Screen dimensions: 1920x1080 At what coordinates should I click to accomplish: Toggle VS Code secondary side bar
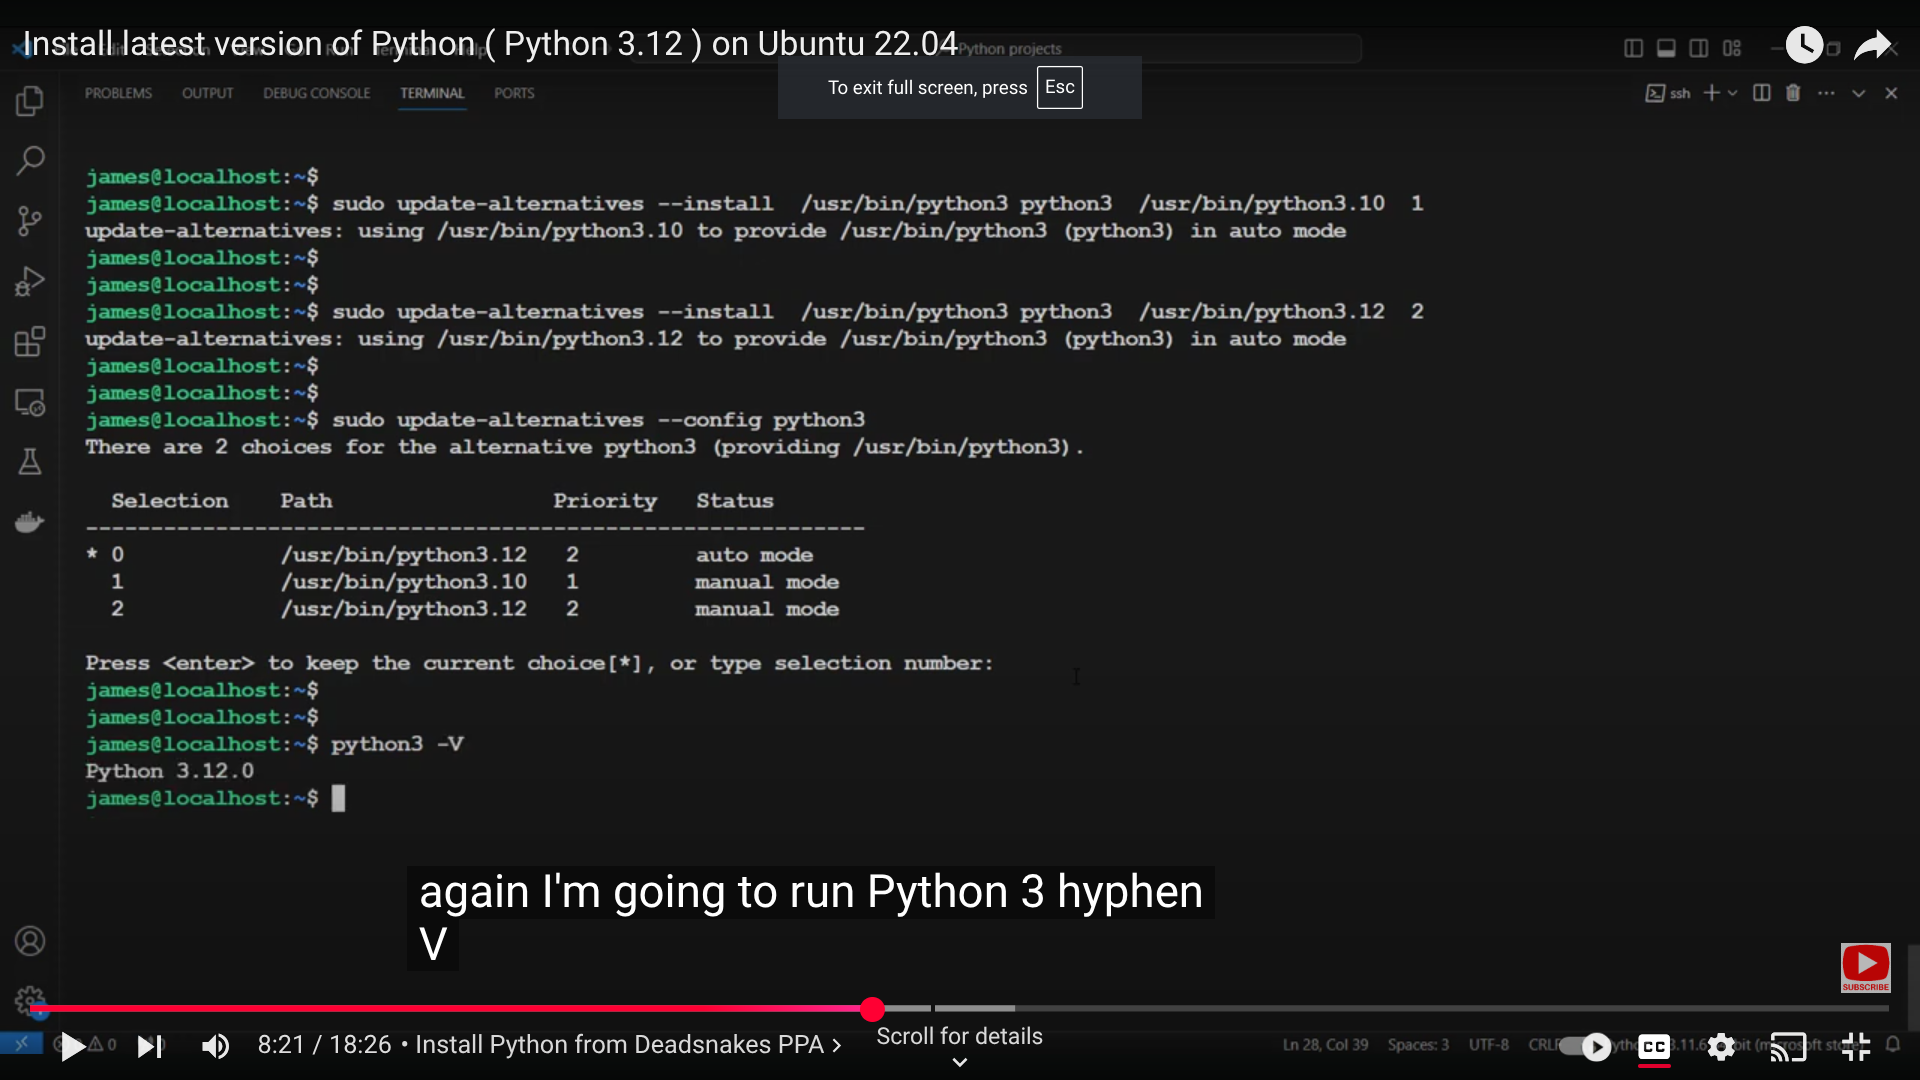(x=1699, y=48)
